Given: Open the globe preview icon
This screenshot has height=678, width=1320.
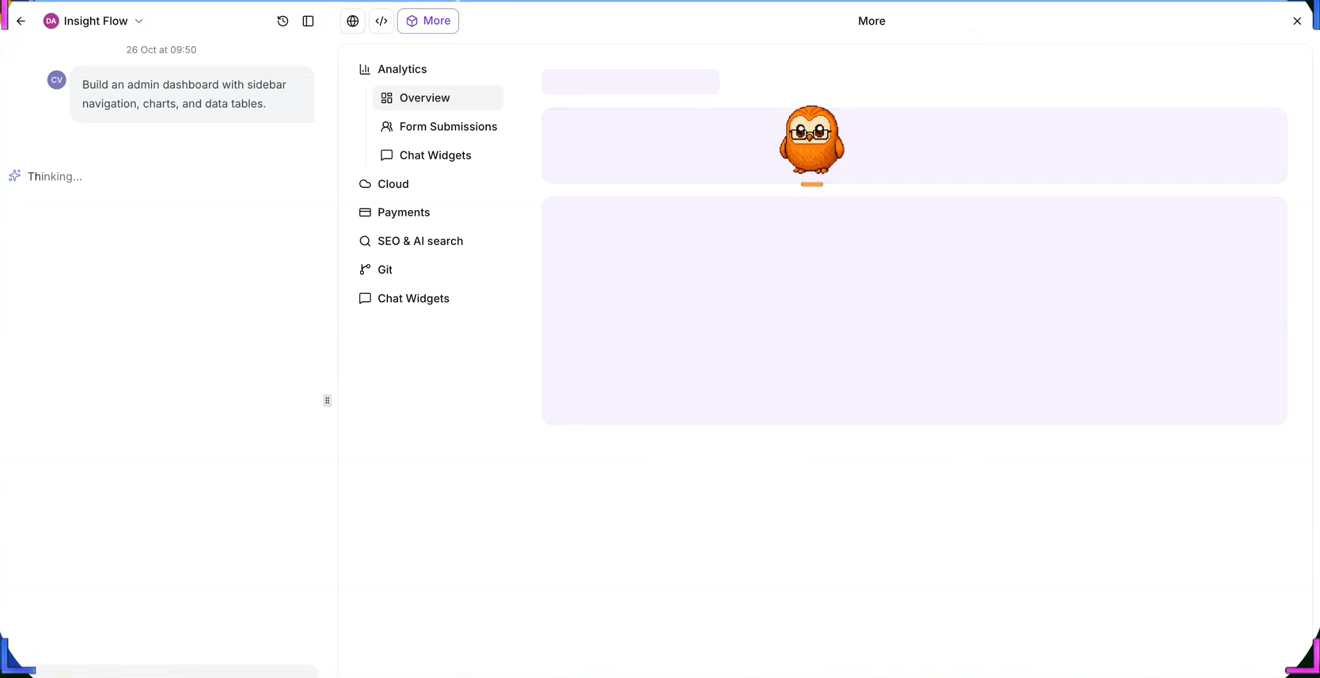Looking at the screenshot, I should click(x=353, y=21).
